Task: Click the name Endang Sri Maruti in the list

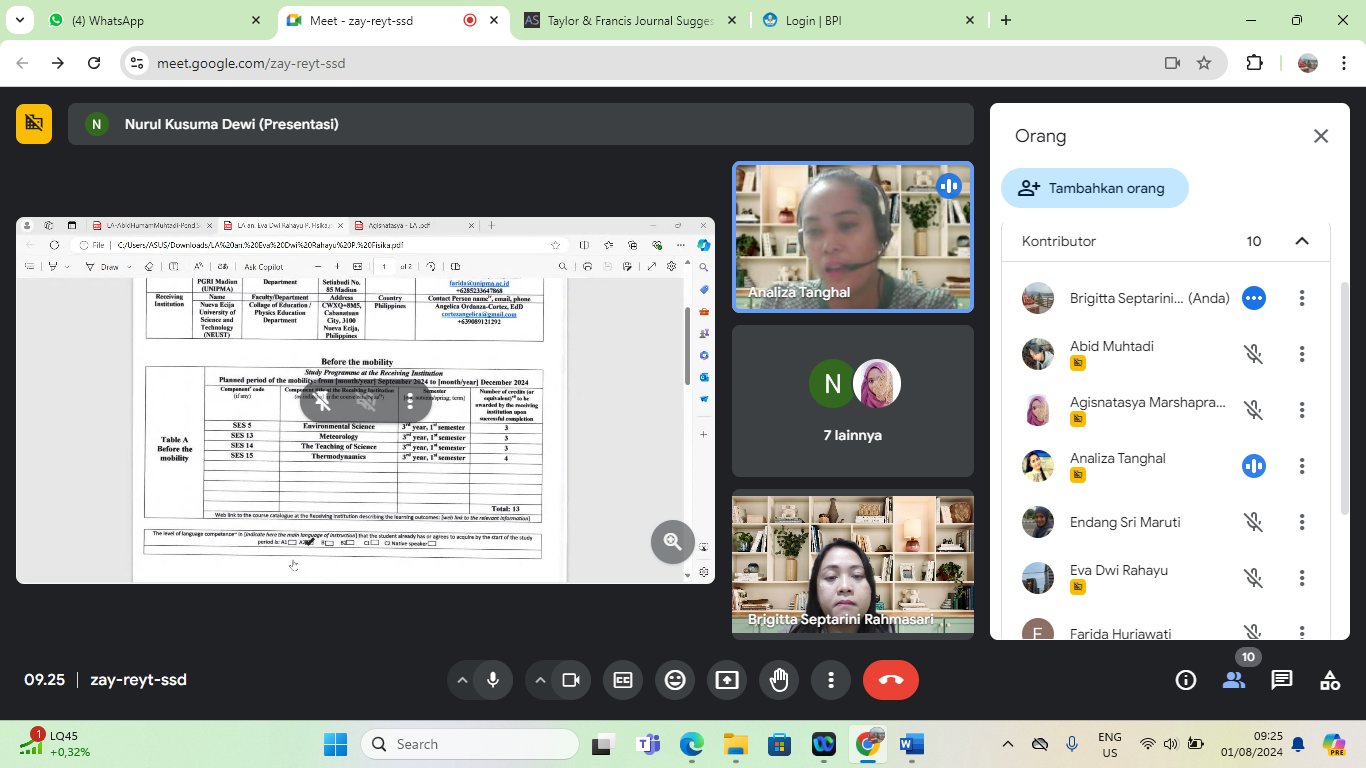Action: pos(1125,522)
